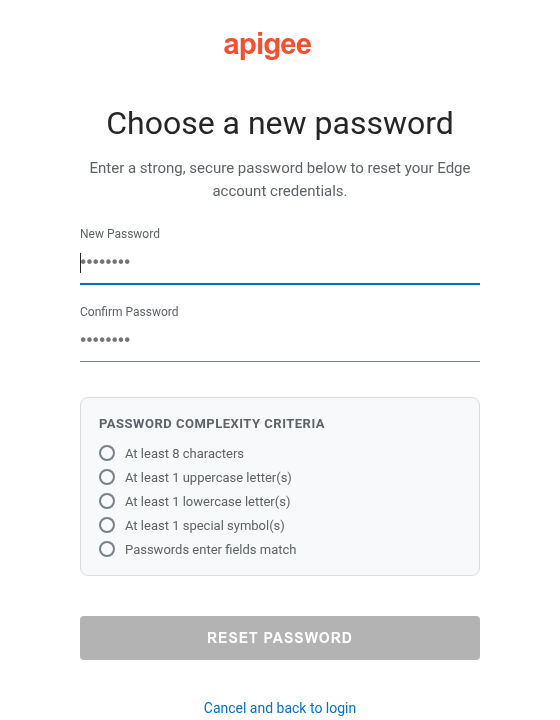Select the lowercase letter criterion circle
Image resolution: width=560 pixels, height=720 pixels.
point(107,501)
